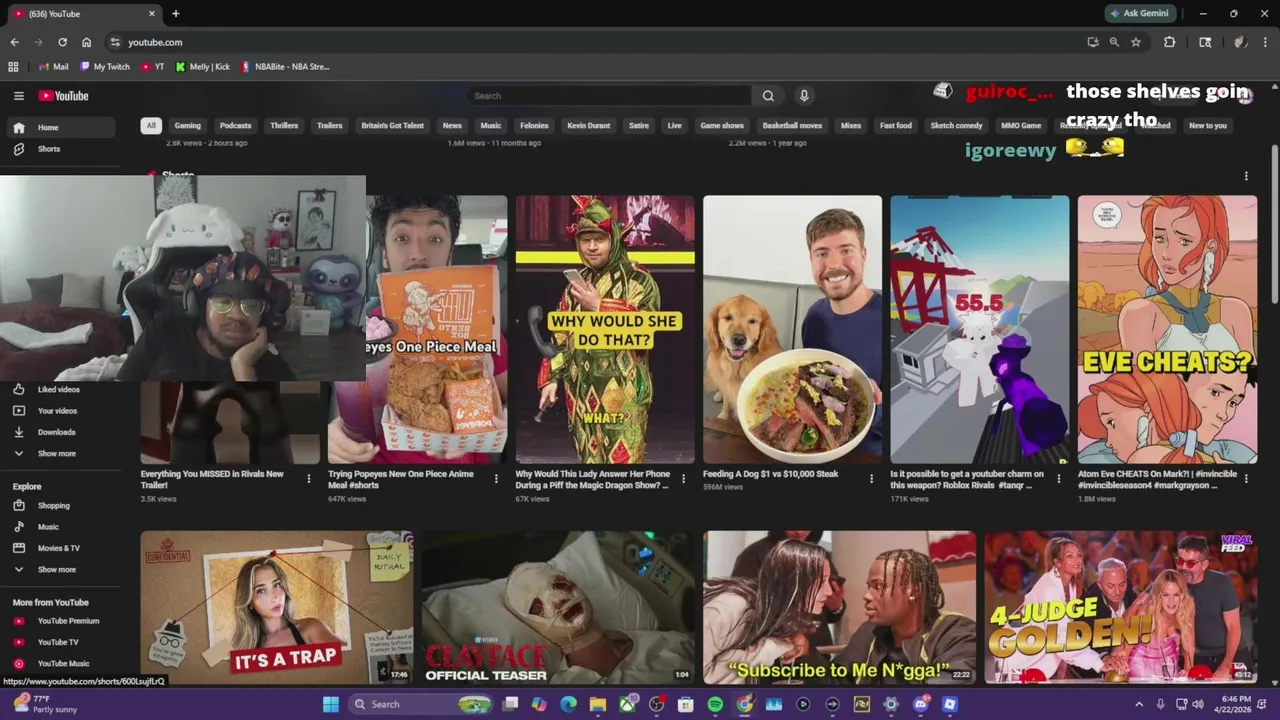Open options for Feeding A Dog short
1280x720 pixels.
click(871, 479)
